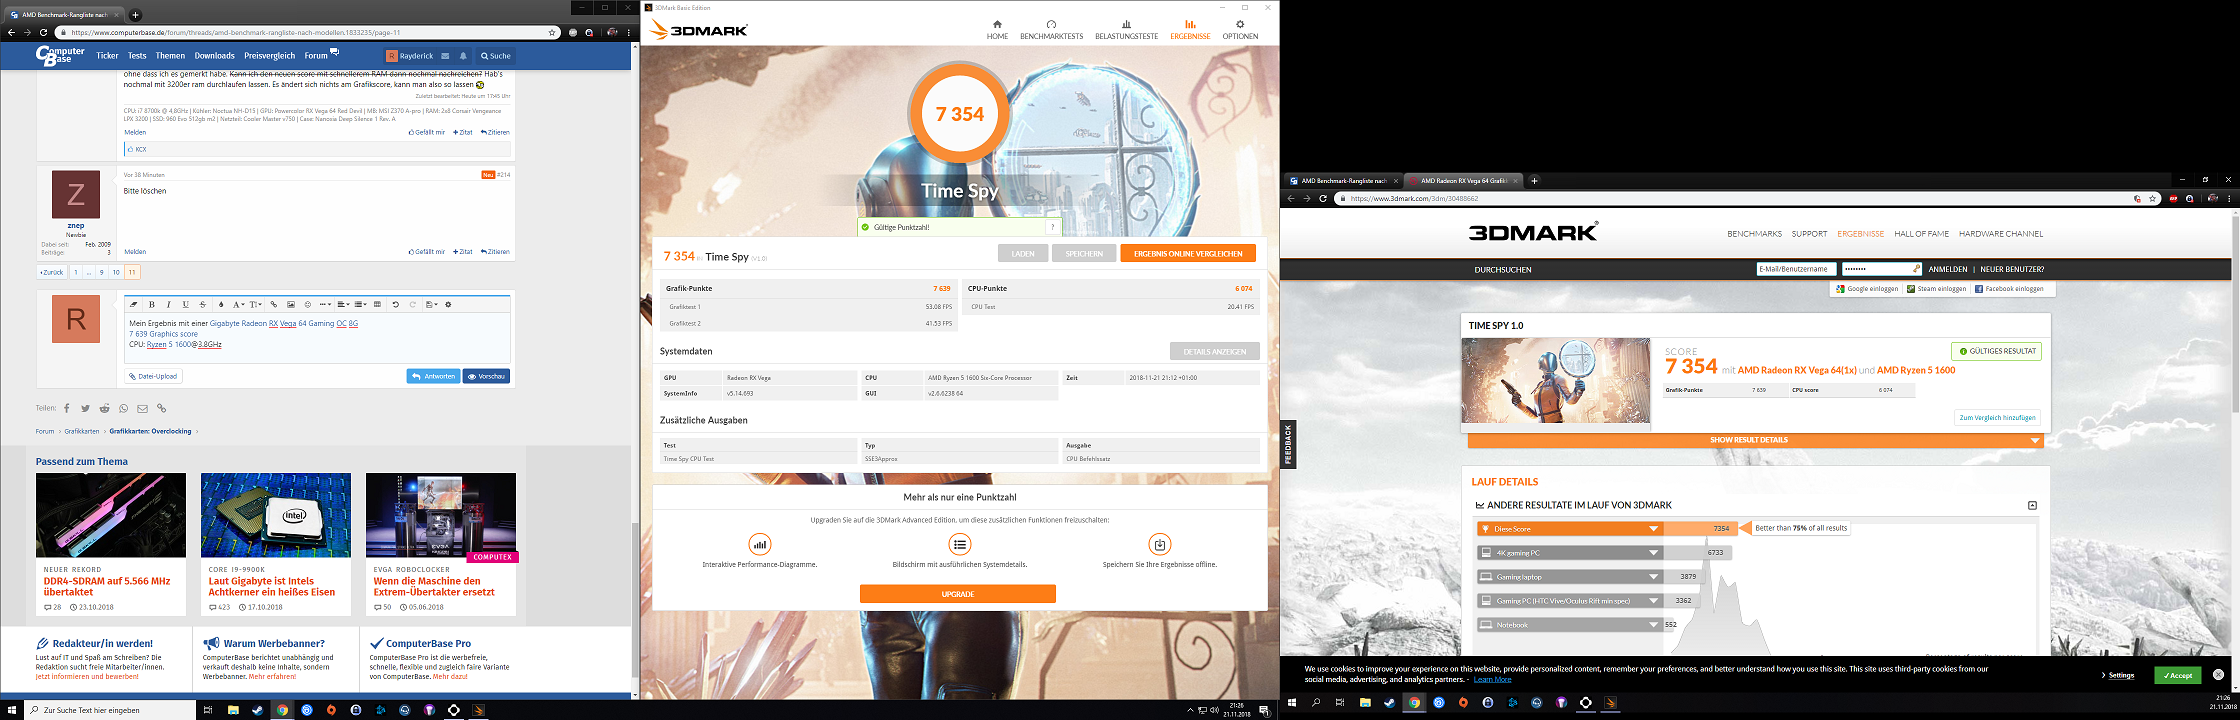Screen dimensions: 2240x720
Task: Open the font family dropdown in editor
Action: [239, 304]
